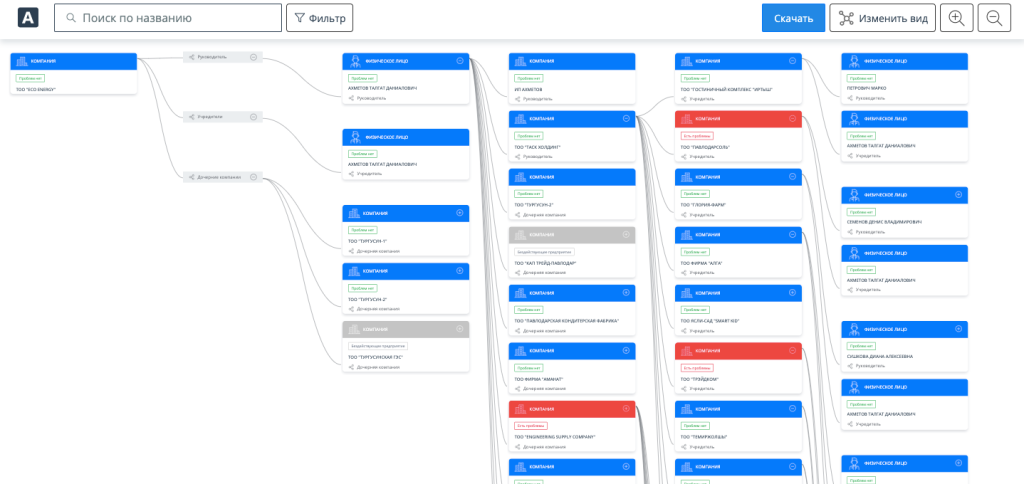1024x484 pixels.
Task: Select ПЕТРОВИЧ МАРКО person name
Action: pyautogui.click(x=867, y=89)
